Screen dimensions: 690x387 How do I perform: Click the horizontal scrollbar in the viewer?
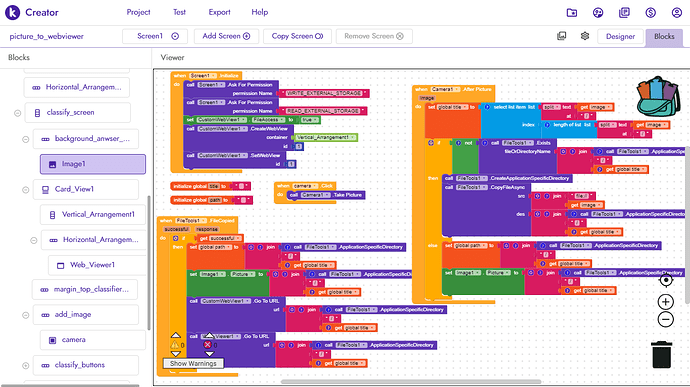tap(411, 382)
